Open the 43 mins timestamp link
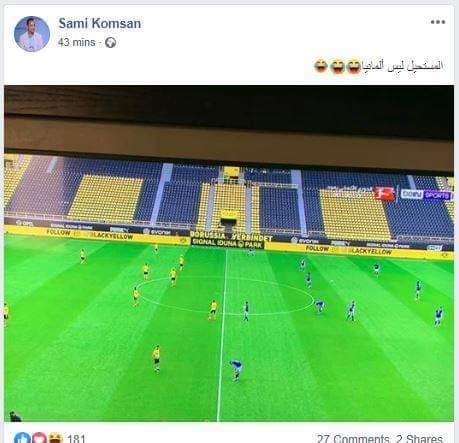 pos(76,42)
